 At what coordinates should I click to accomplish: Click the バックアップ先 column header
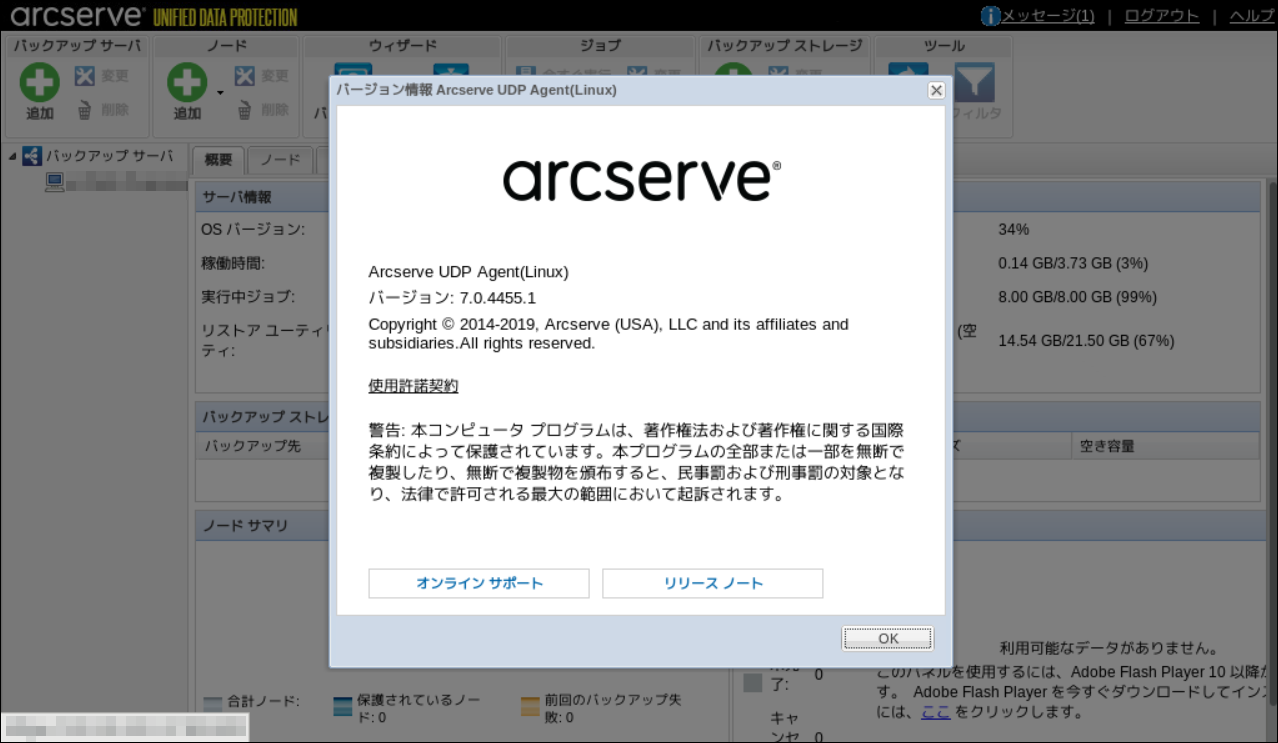coord(253,446)
